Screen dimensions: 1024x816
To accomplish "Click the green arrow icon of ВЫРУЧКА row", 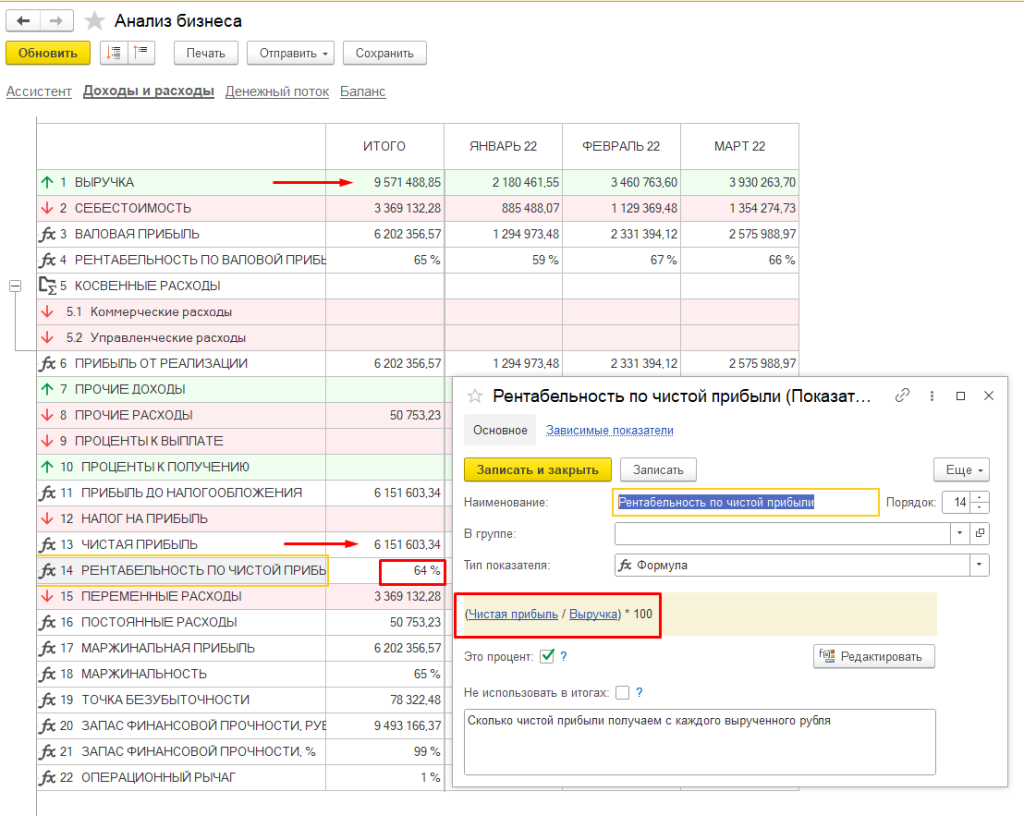I will click(47, 182).
